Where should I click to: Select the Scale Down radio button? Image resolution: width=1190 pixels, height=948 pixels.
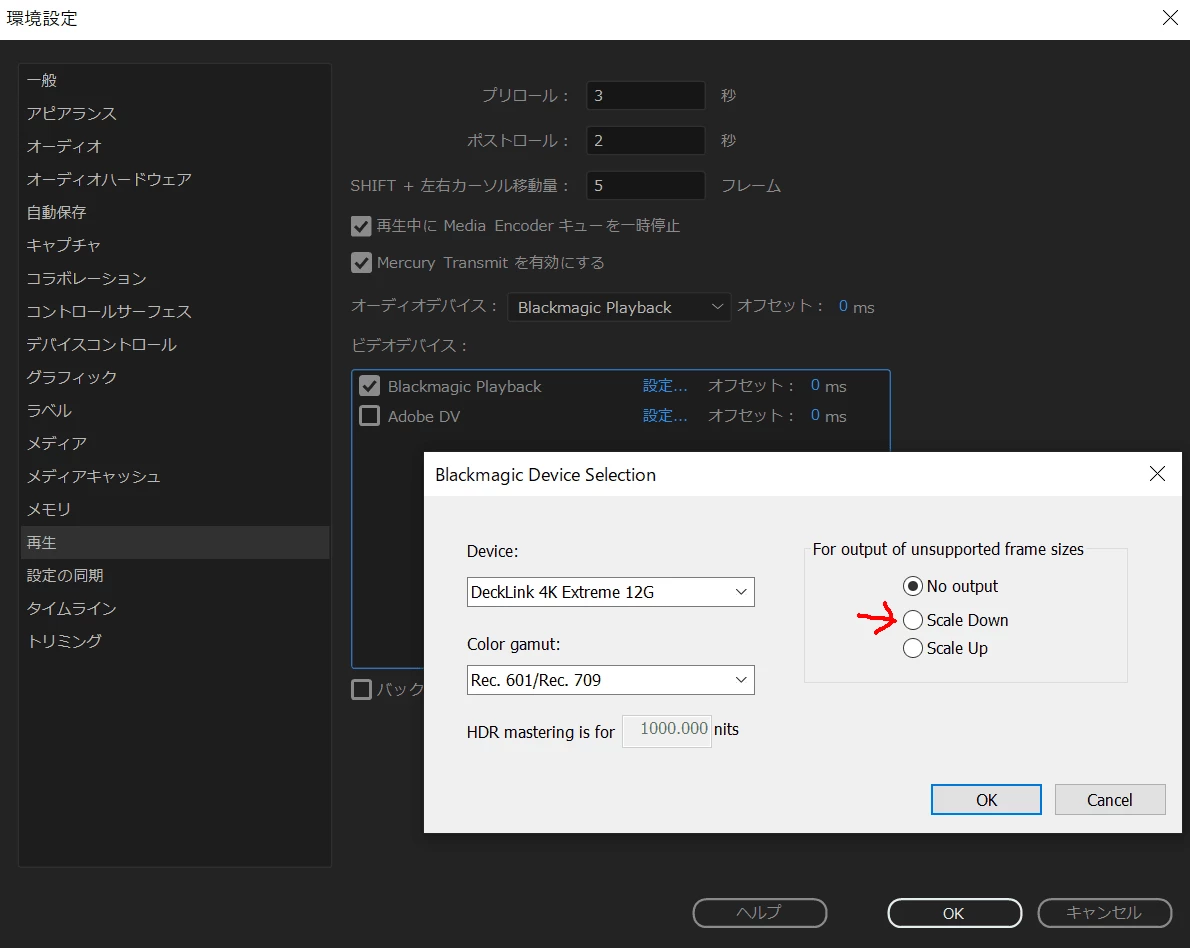(912, 620)
